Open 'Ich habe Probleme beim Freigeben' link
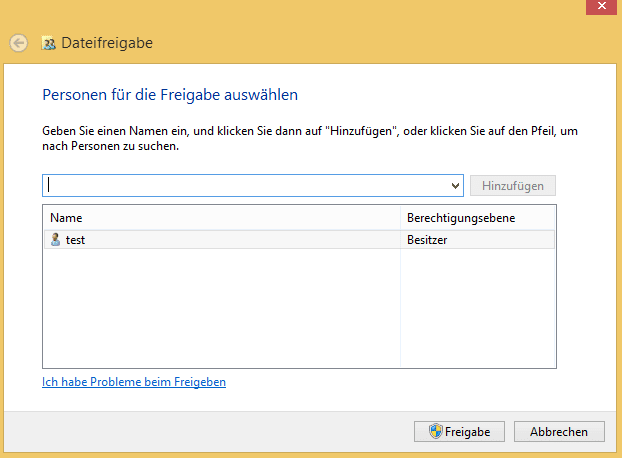This screenshot has height=458, width=622. [134, 382]
